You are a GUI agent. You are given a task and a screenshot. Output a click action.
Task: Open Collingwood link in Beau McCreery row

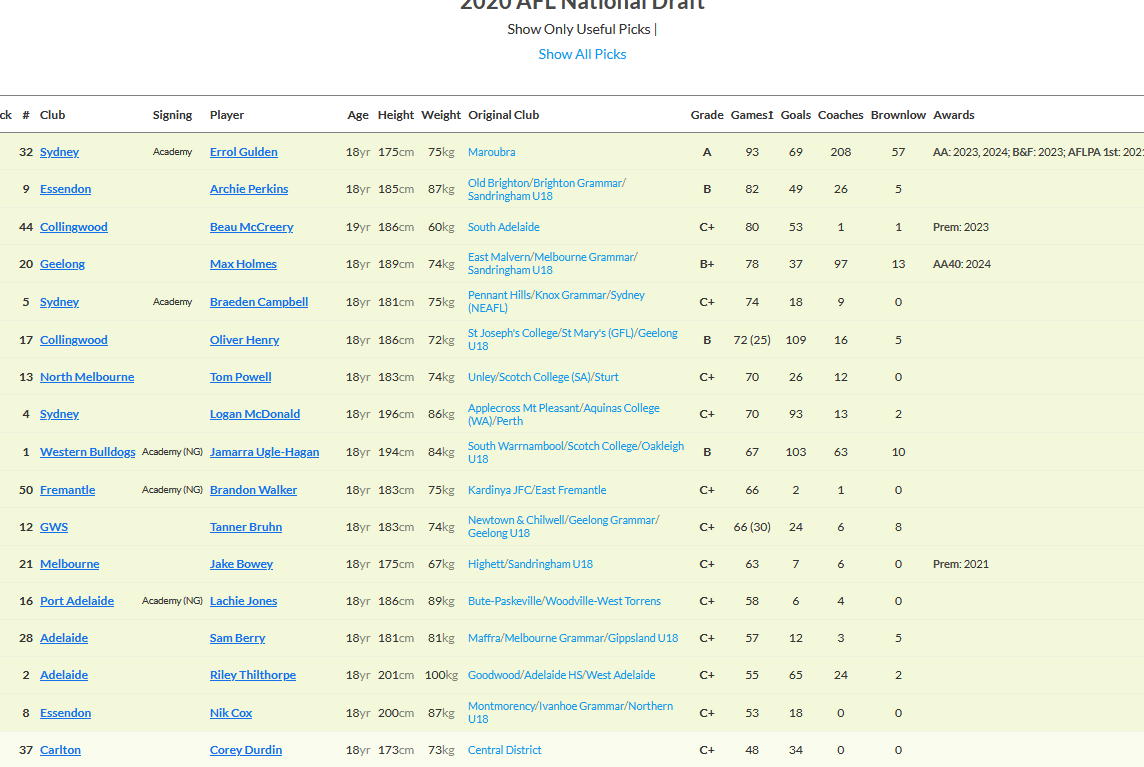74,227
